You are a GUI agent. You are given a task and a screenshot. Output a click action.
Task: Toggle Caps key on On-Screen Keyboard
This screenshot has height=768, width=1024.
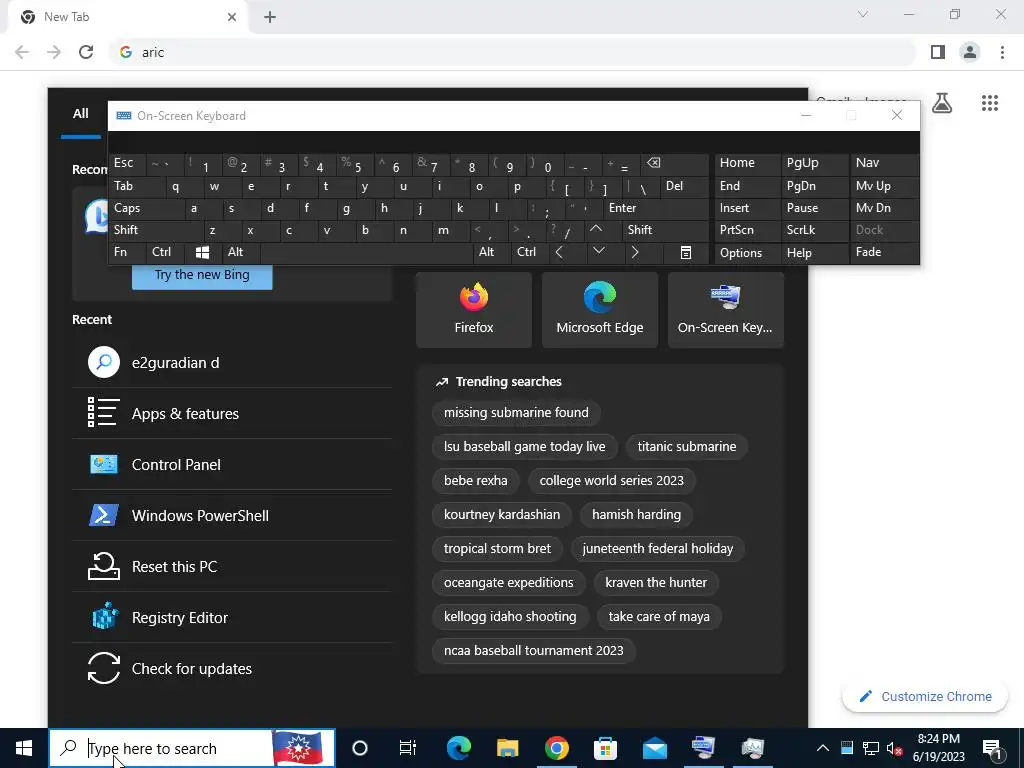click(x=146, y=208)
